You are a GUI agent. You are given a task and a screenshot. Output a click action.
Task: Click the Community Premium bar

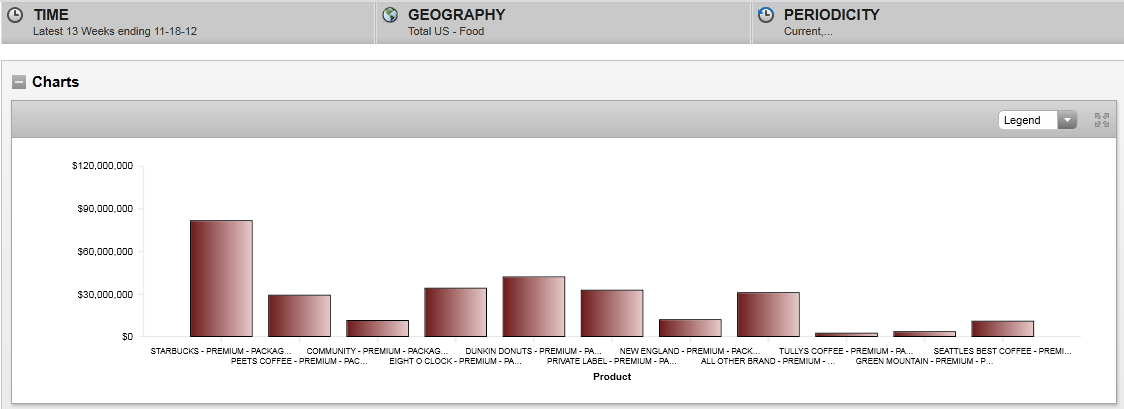click(377, 328)
